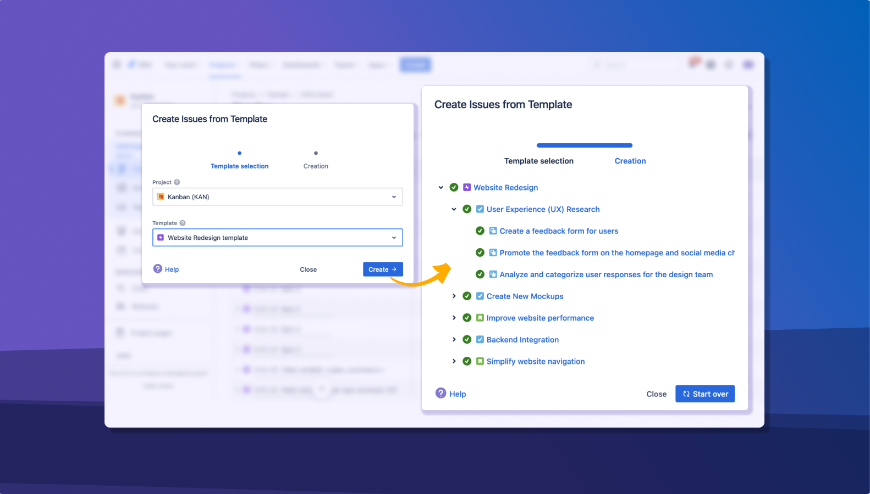
Task: Click the help question mark in the right dialog
Action: click(x=441, y=394)
